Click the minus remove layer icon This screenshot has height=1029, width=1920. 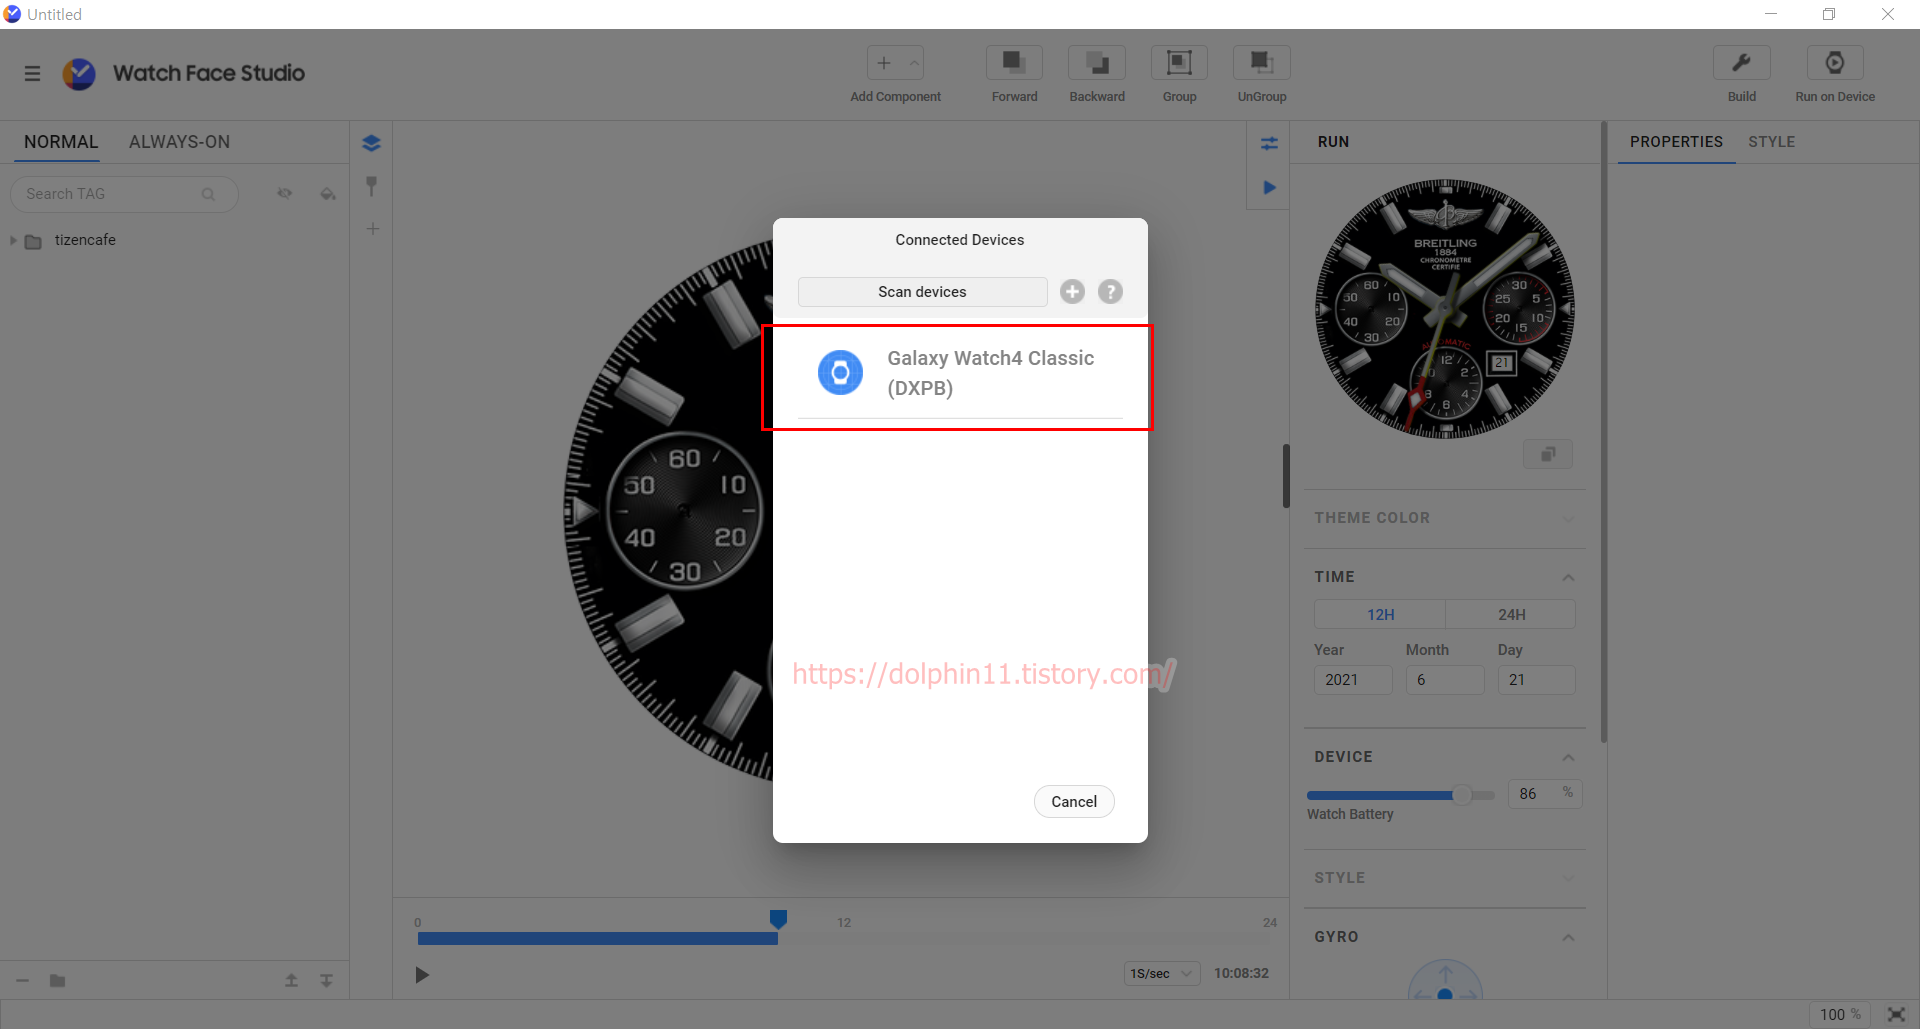pyautogui.click(x=22, y=981)
